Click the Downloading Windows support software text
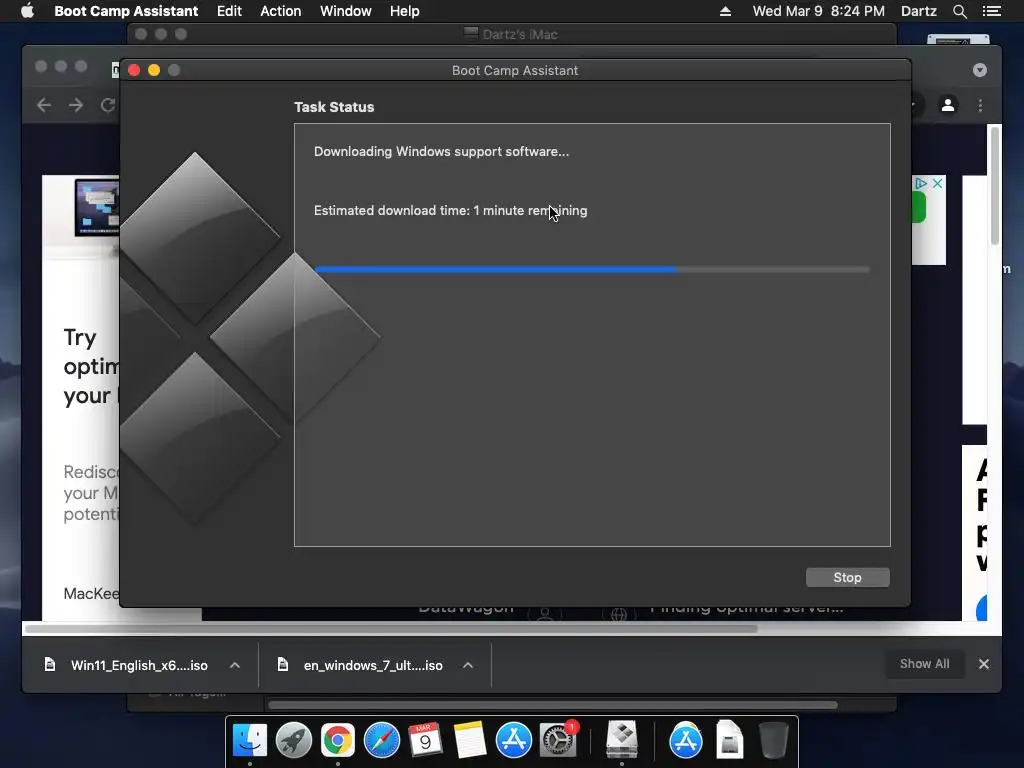1024x768 pixels. pyautogui.click(x=441, y=152)
